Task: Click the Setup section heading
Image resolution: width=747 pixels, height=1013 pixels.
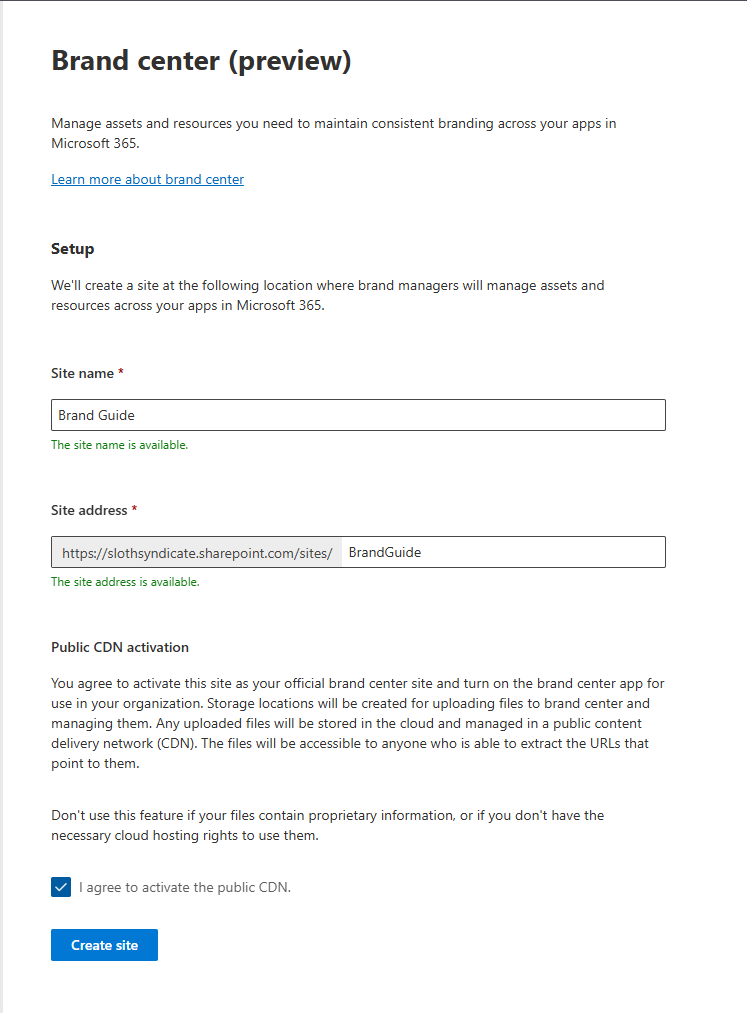Action: point(72,249)
